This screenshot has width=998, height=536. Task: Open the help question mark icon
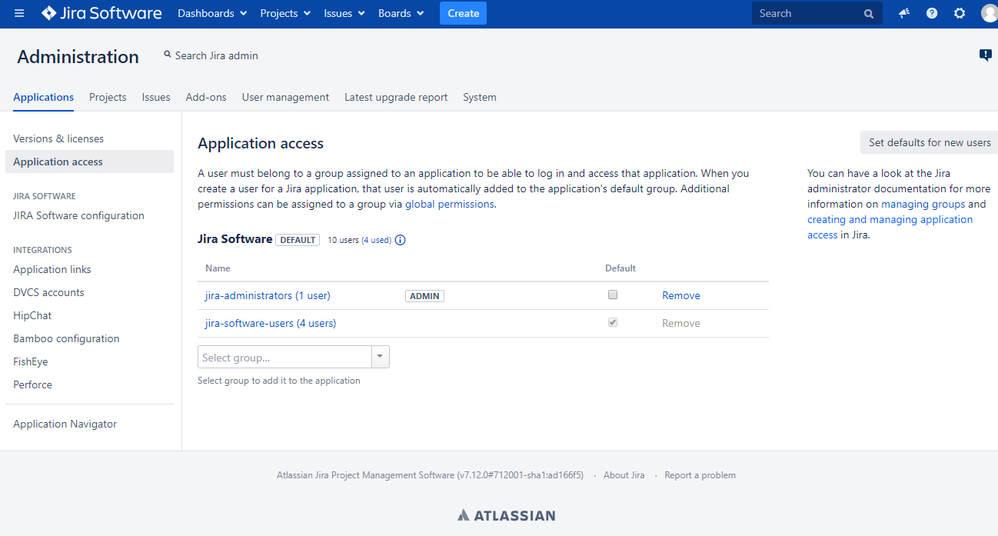pos(932,13)
